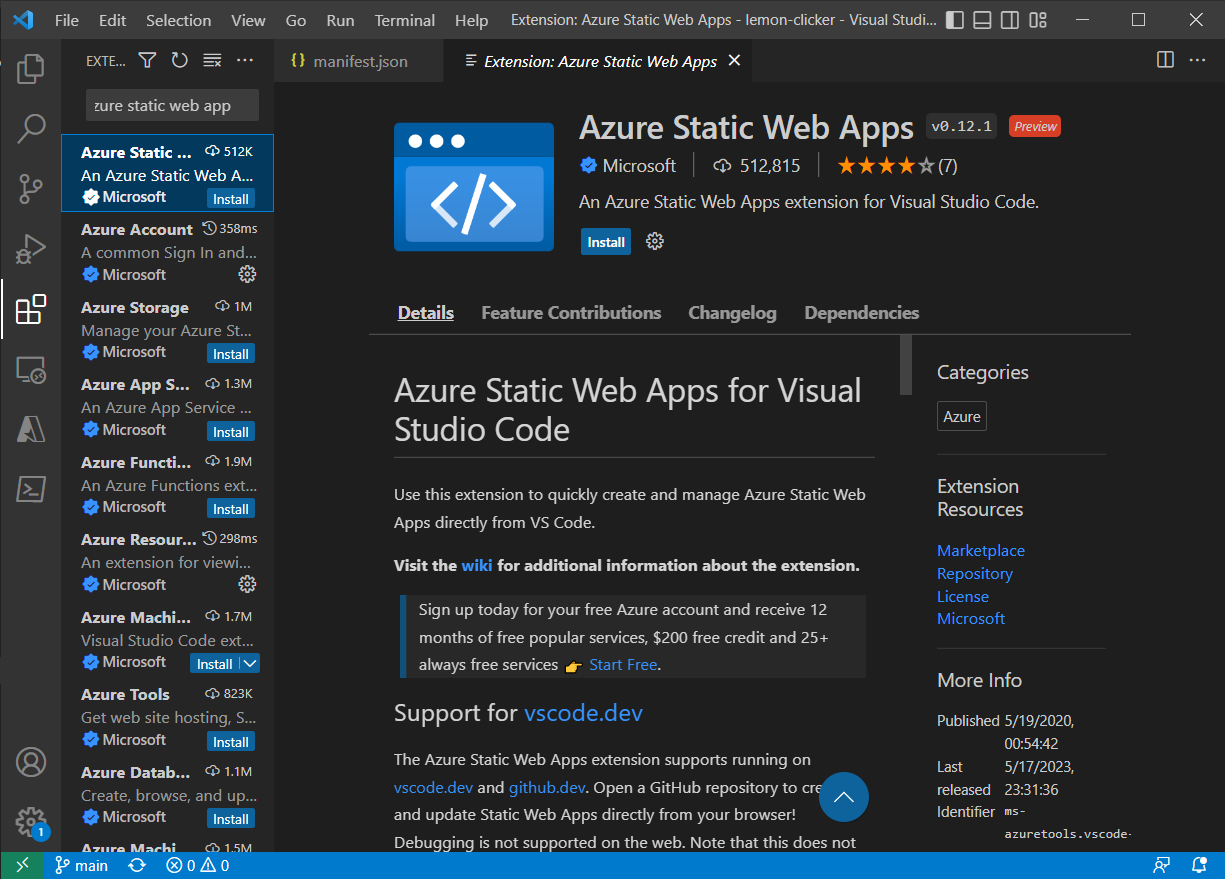Open the License resource link
The height and width of the screenshot is (879, 1225).
tap(963, 597)
